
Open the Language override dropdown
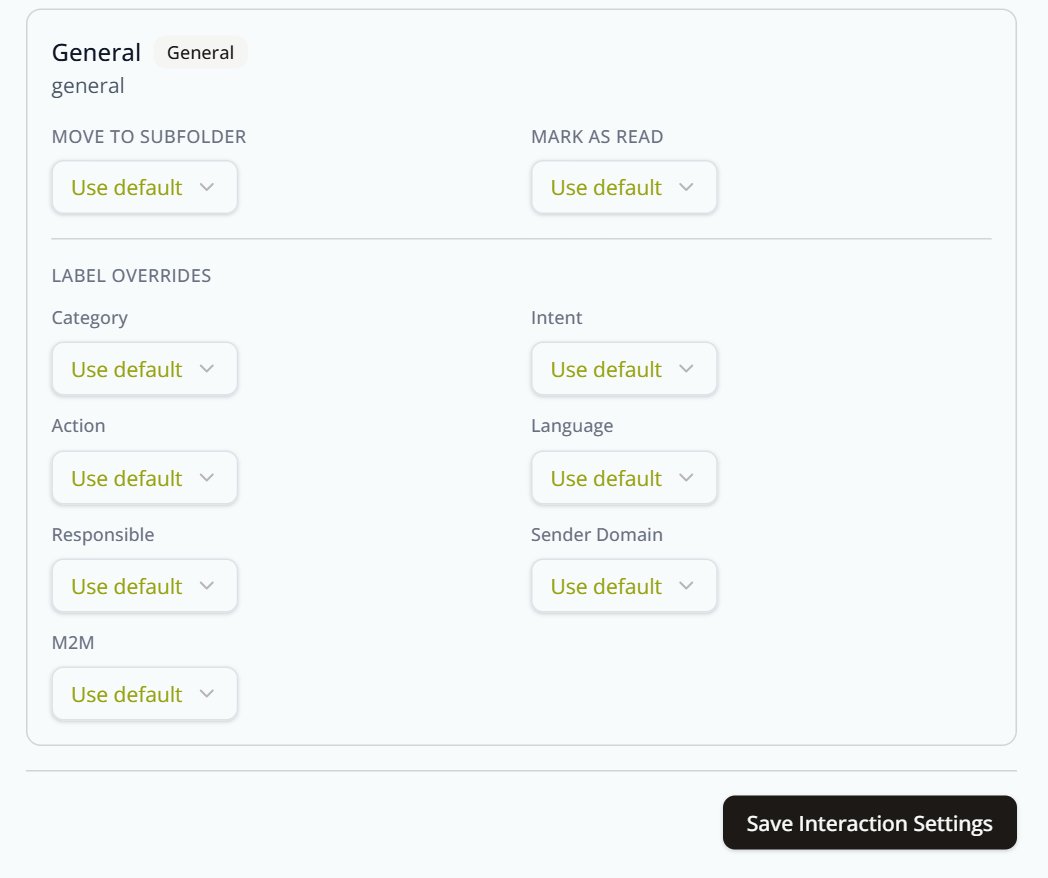(624, 478)
